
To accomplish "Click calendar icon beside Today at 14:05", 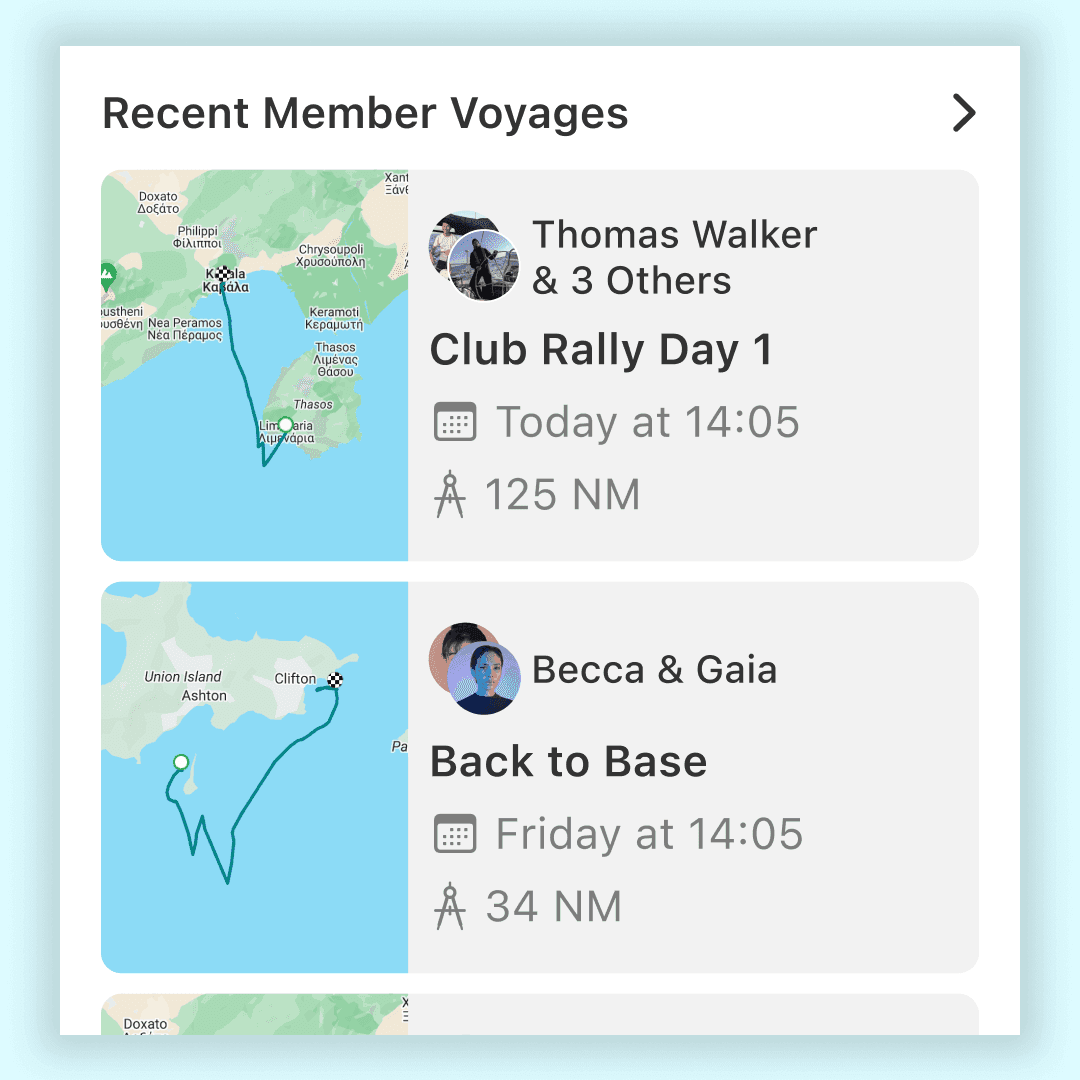I will coord(455,422).
